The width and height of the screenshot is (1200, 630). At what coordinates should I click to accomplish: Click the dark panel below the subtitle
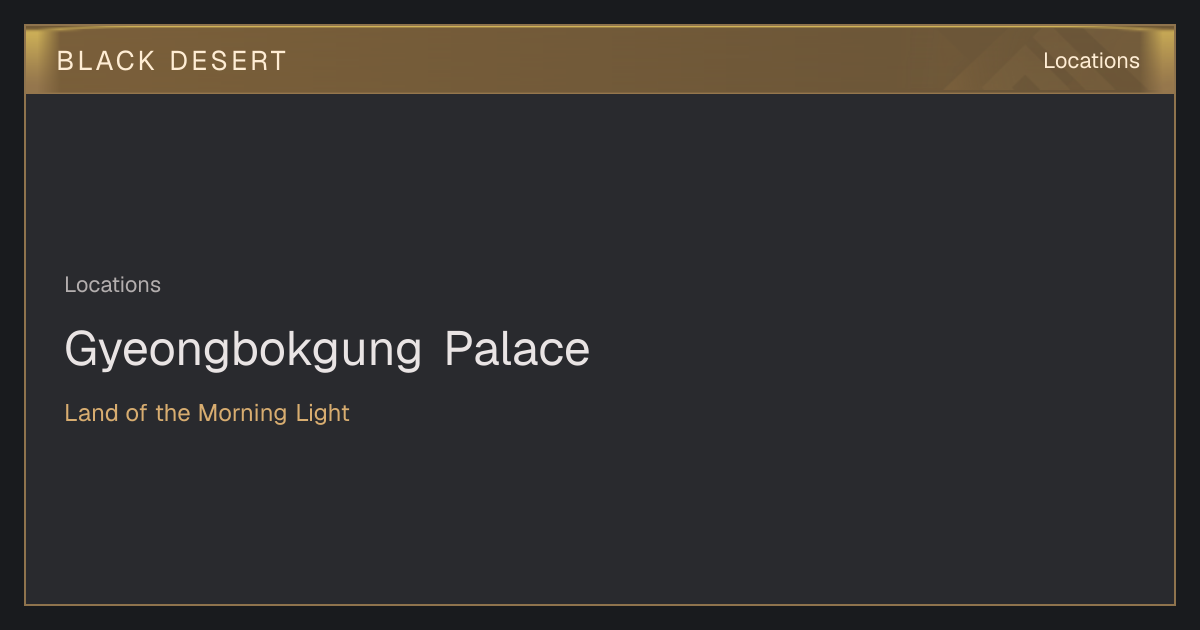pyautogui.click(x=600, y=515)
